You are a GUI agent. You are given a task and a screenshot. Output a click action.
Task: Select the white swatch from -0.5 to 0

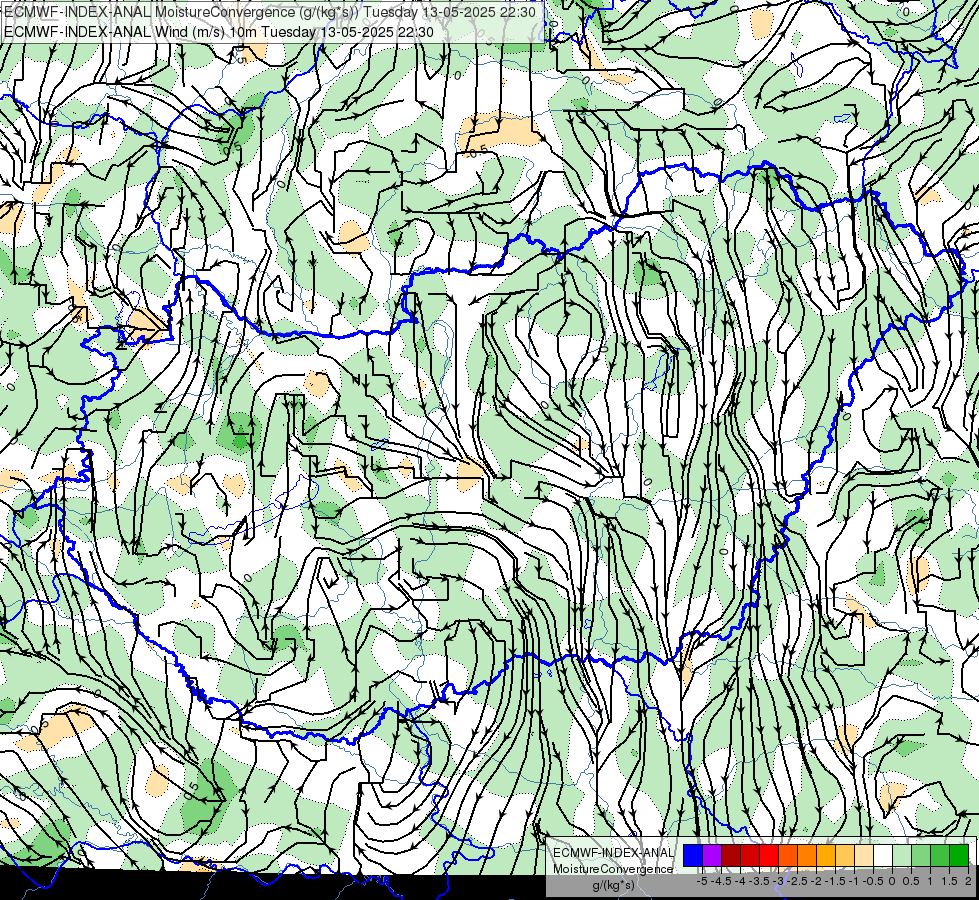(x=883, y=856)
